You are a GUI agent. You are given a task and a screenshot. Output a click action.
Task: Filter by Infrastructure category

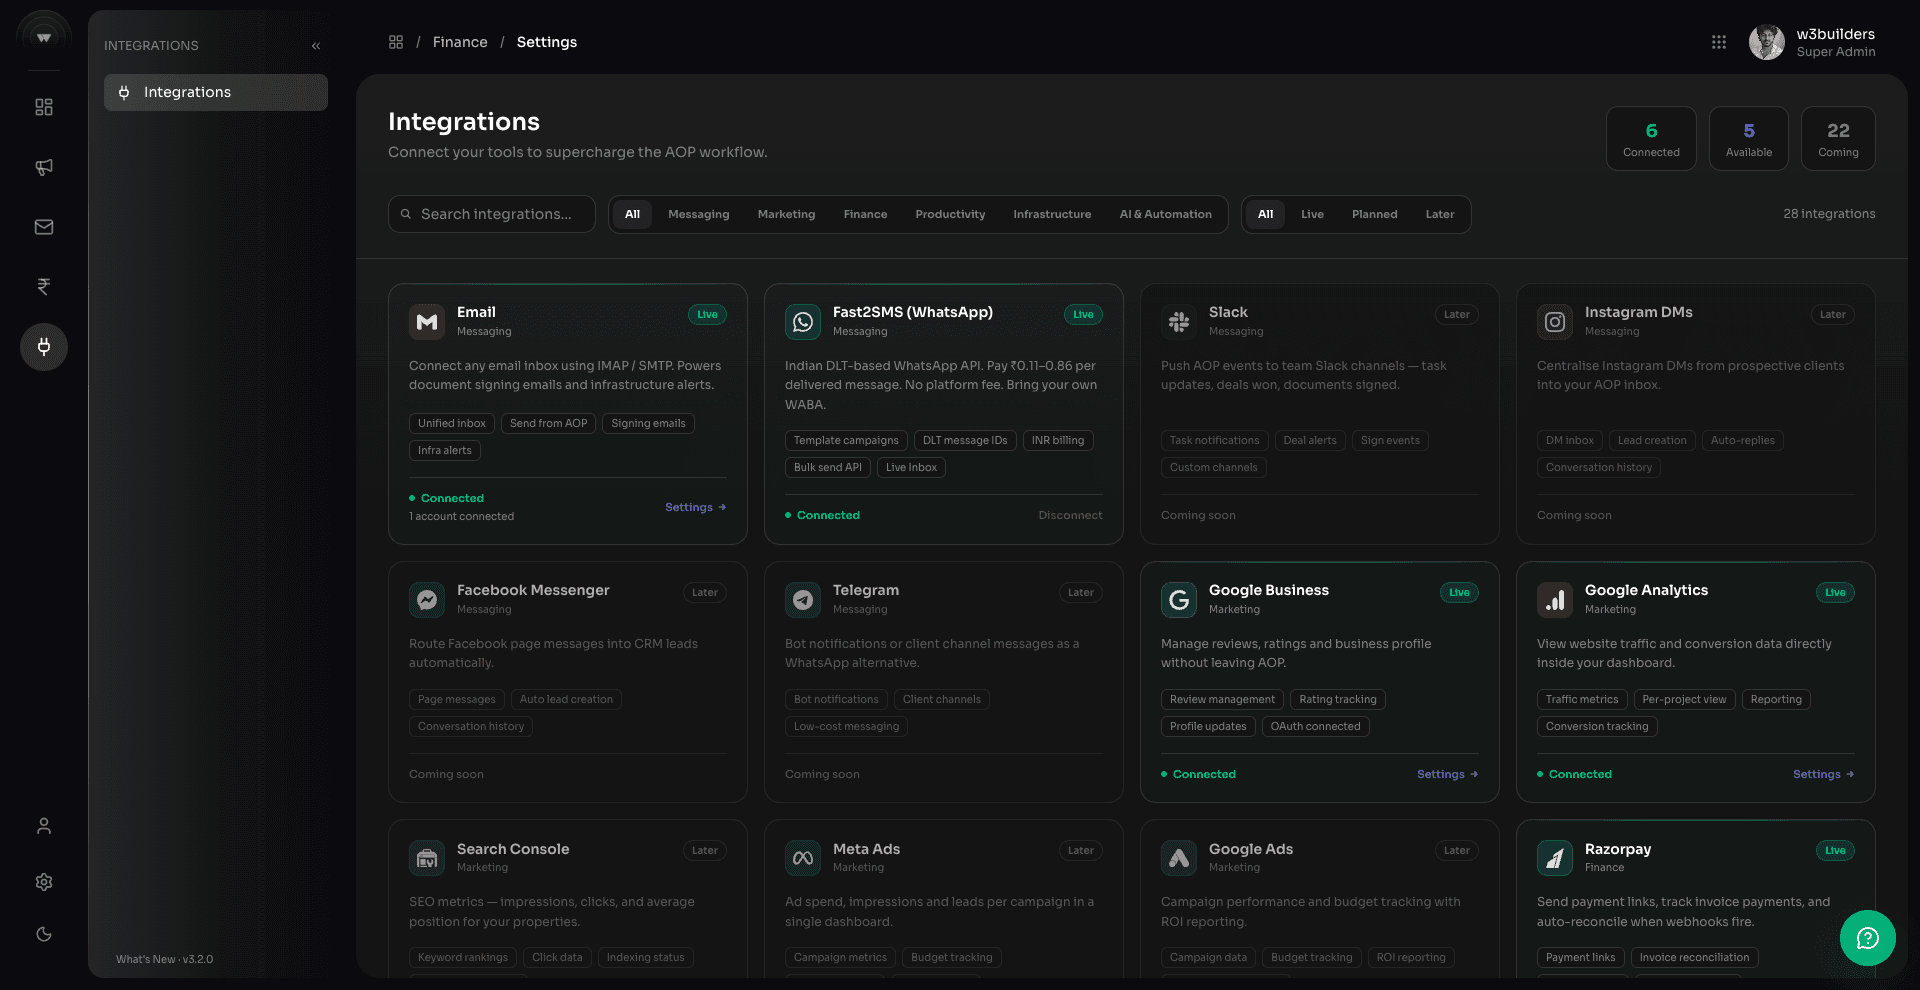coord(1052,214)
